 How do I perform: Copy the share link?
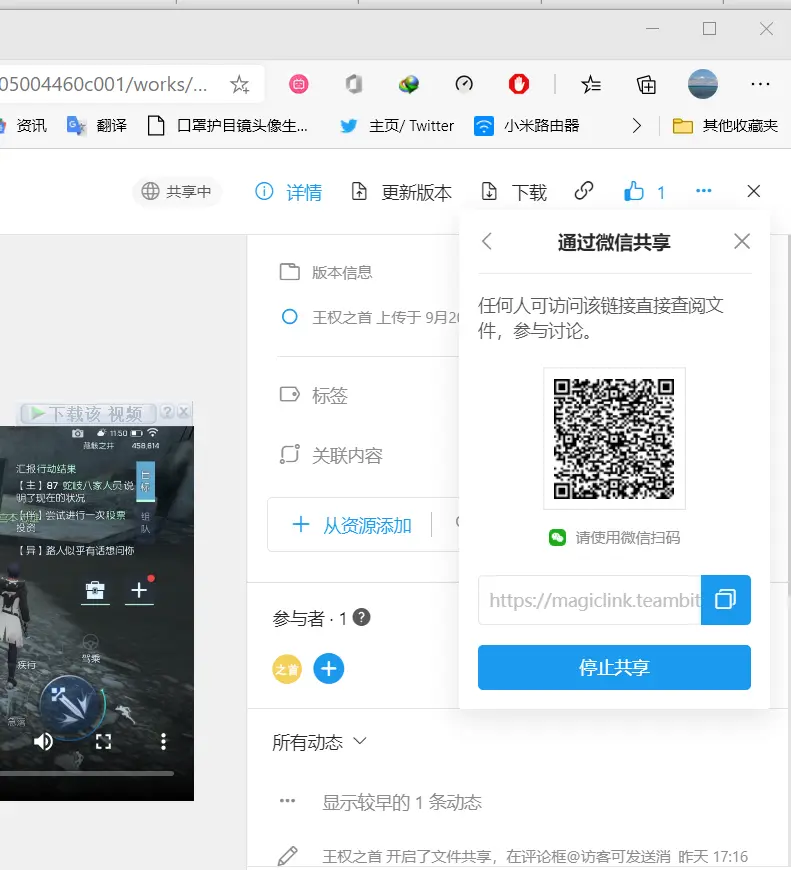726,600
